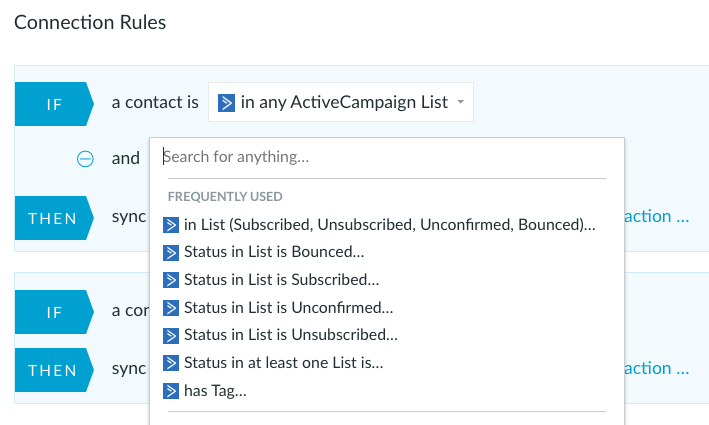Click icon next to Status in at least one List
This screenshot has height=425, width=709.
[x=171, y=363]
